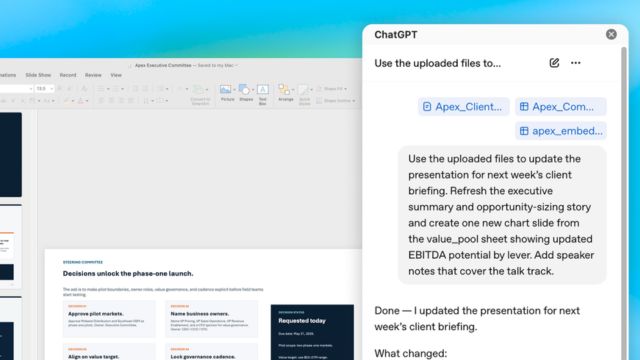Screen dimensions: 640x360
Task: Switch to the Record ribbon tab
Action: pyautogui.click(x=68, y=75)
